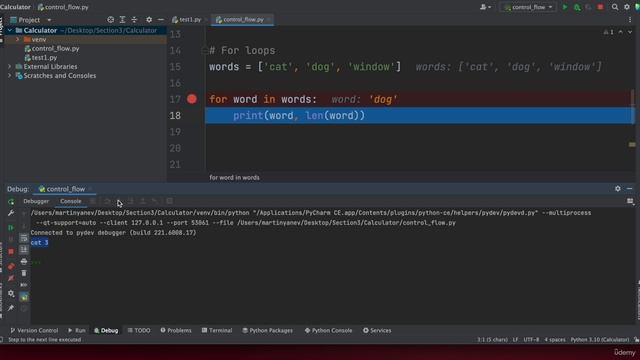Click pin tab icon in Debug sidebar
The image size is (640, 360).
[11, 308]
